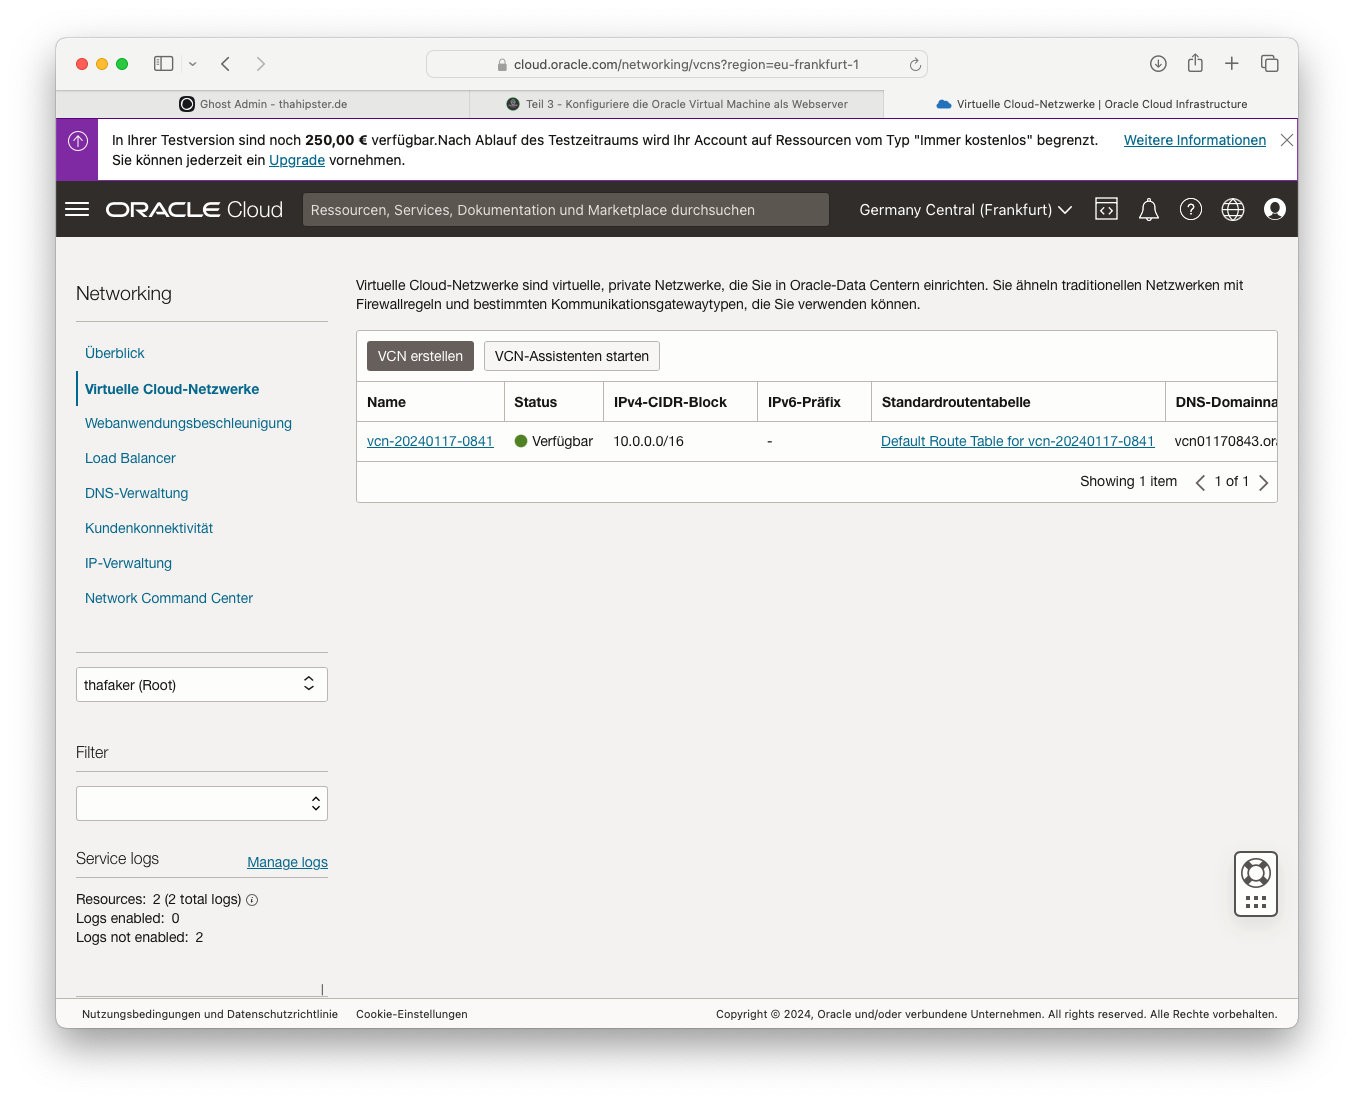Screen dimensions: 1354x1102
Task: Click the info icon next to Resources count
Action: tap(251, 899)
